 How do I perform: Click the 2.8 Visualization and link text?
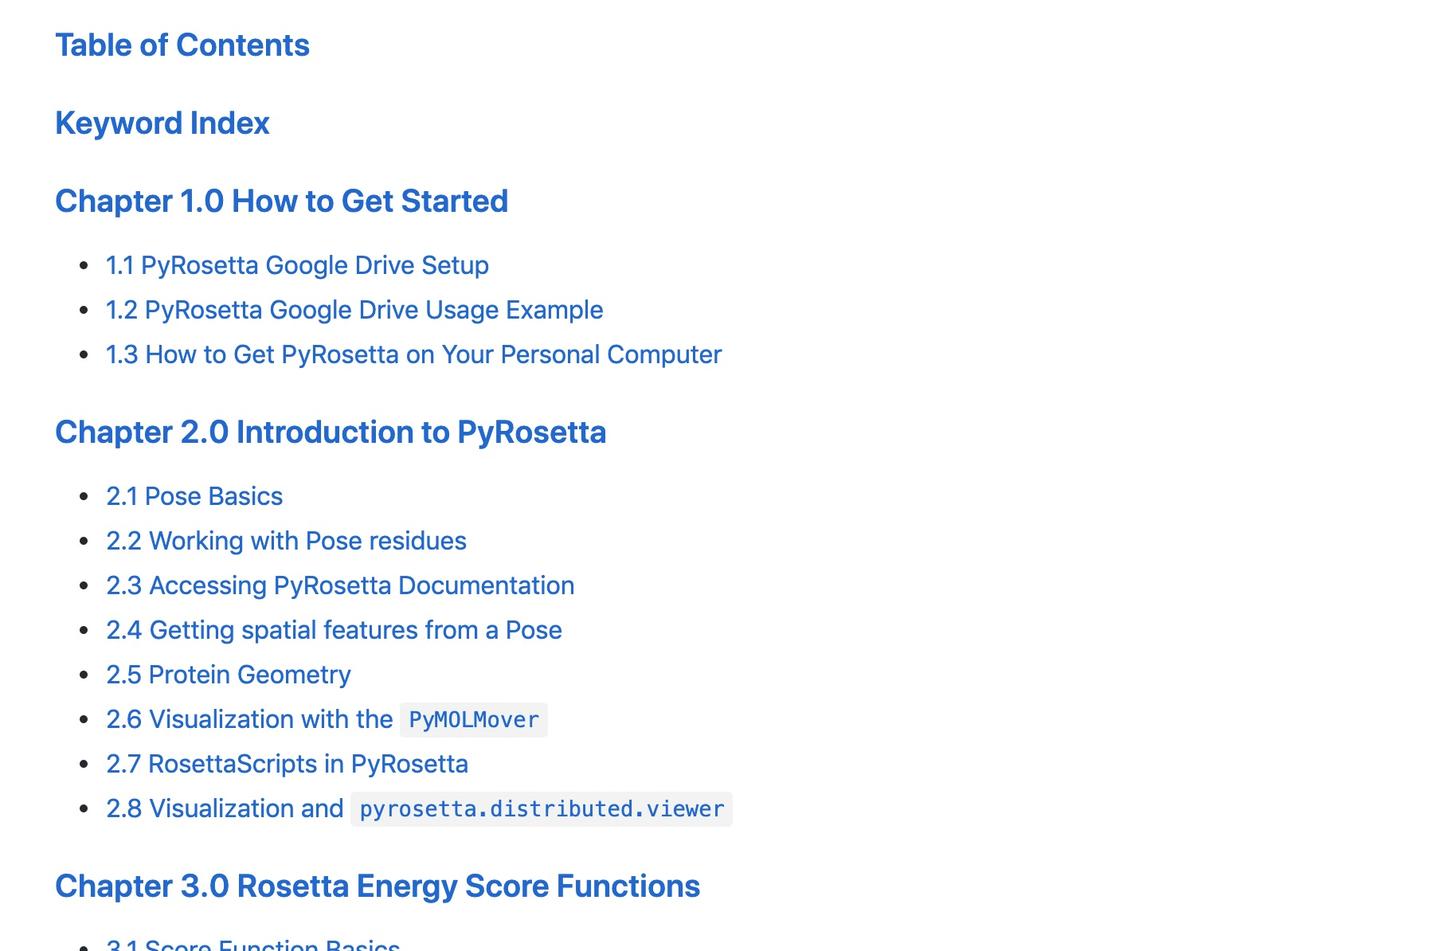[224, 809]
